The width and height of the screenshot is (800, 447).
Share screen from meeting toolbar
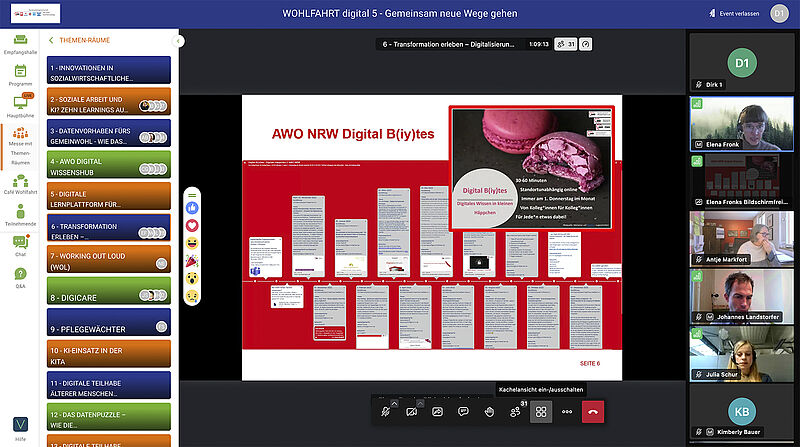pos(437,411)
